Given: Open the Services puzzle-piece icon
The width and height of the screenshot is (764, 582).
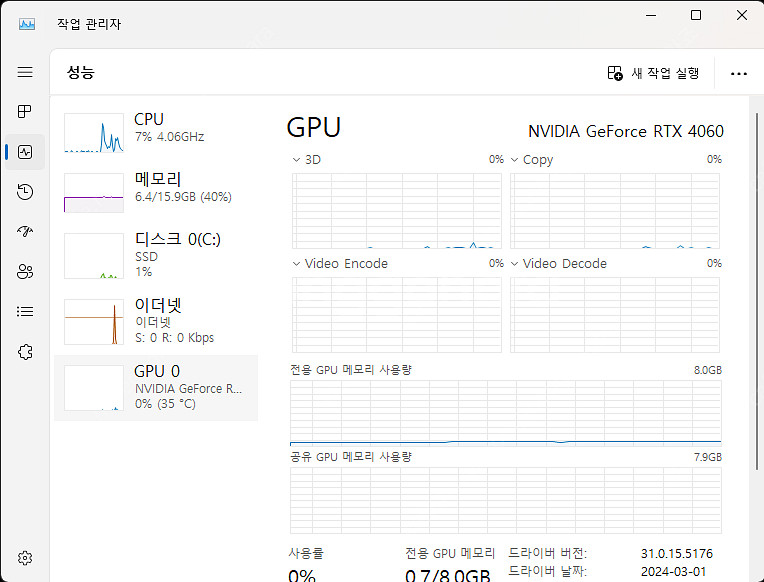Looking at the screenshot, I should click(x=25, y=351).
